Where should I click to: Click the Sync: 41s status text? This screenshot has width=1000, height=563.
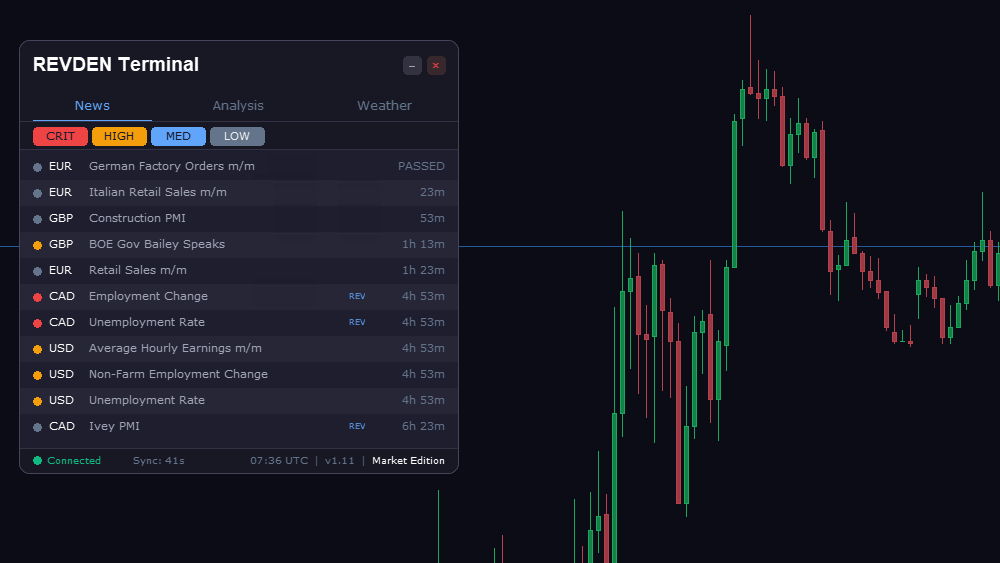pyautogui.click(x=159, y=461)
